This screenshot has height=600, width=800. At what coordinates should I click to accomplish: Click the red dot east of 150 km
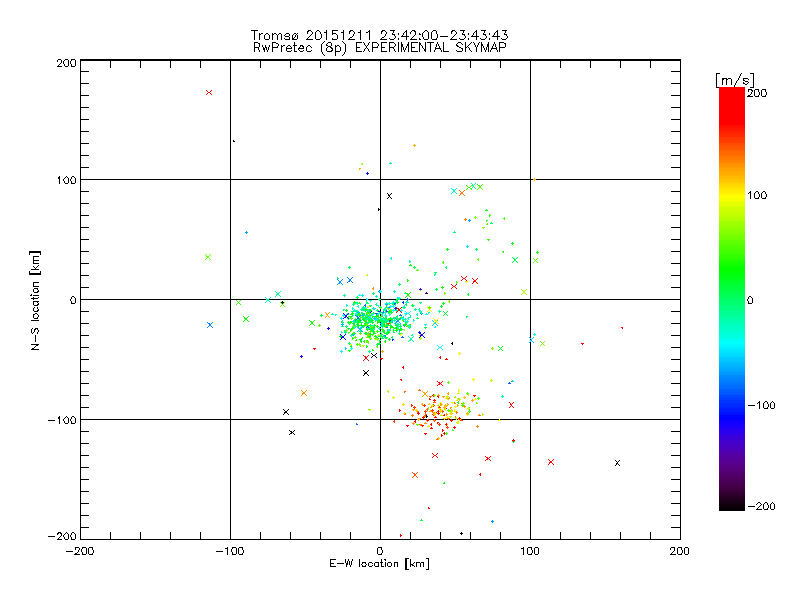[622, 328]
